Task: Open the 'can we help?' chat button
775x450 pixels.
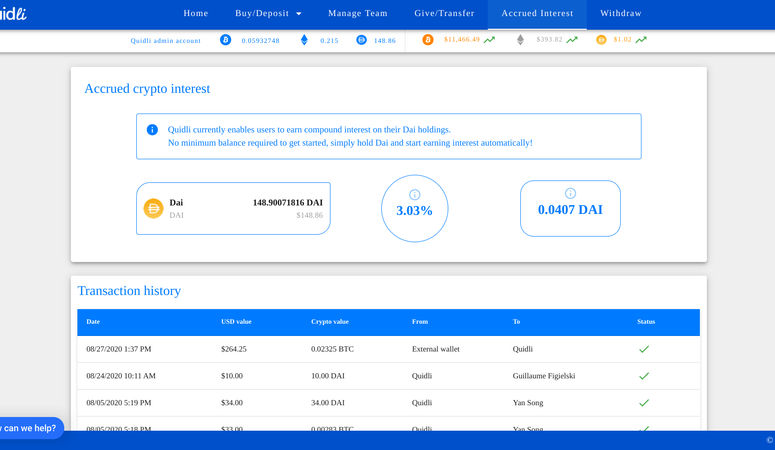Action: click(31, 428)
